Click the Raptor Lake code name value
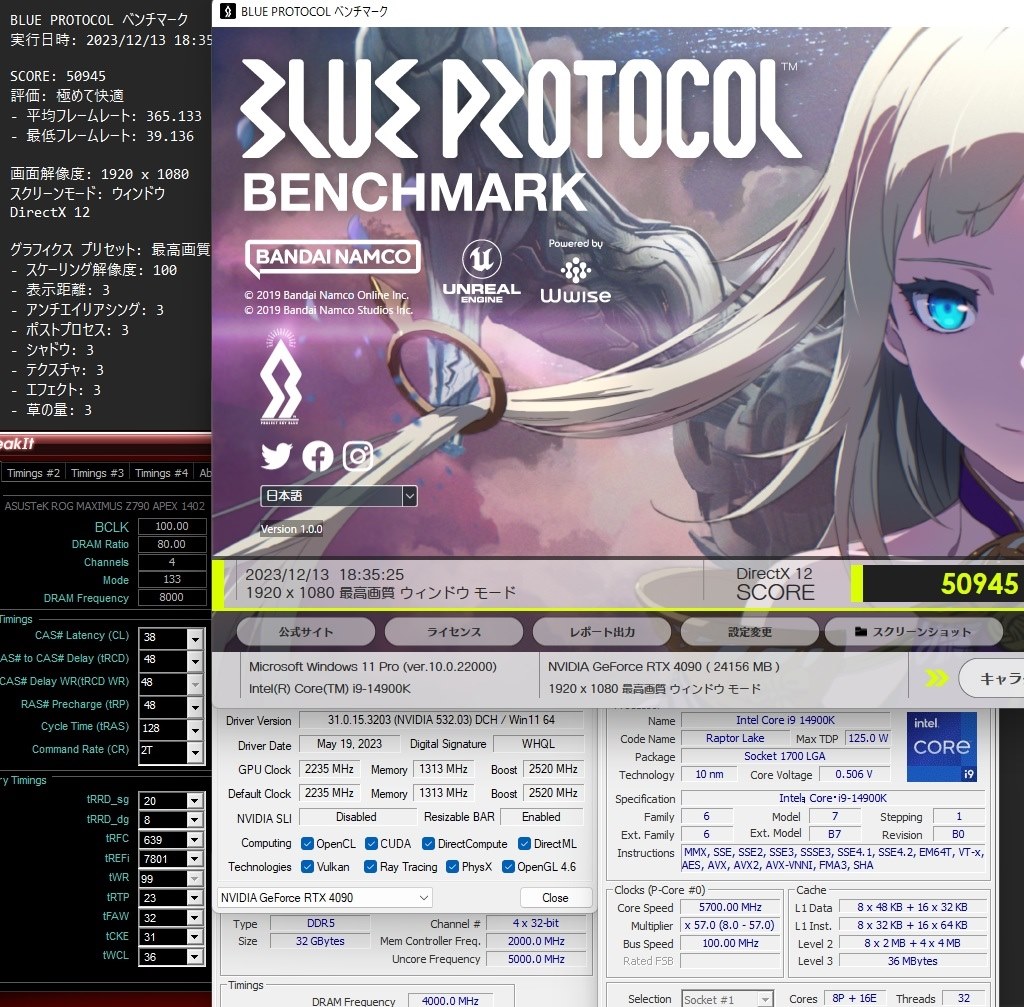 point(735,738)
